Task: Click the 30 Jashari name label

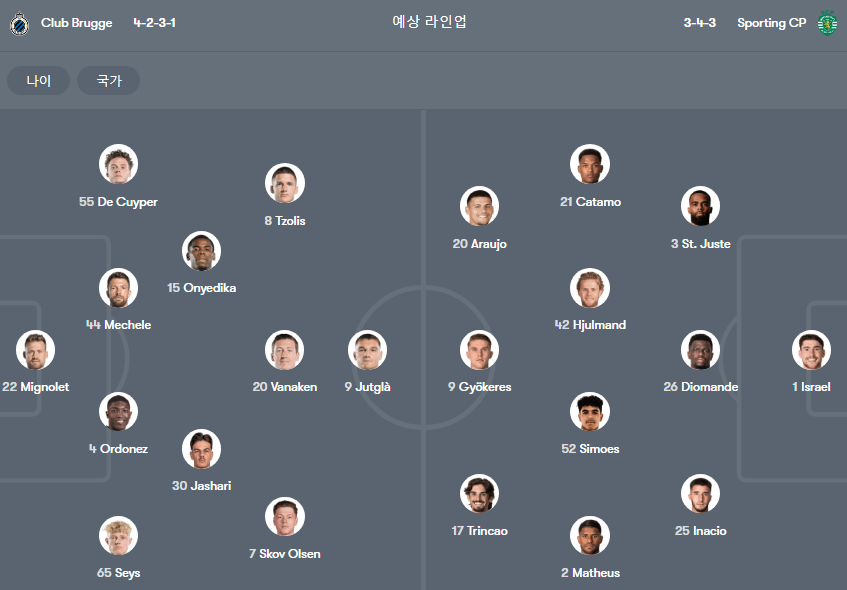Action: point(201,486)
